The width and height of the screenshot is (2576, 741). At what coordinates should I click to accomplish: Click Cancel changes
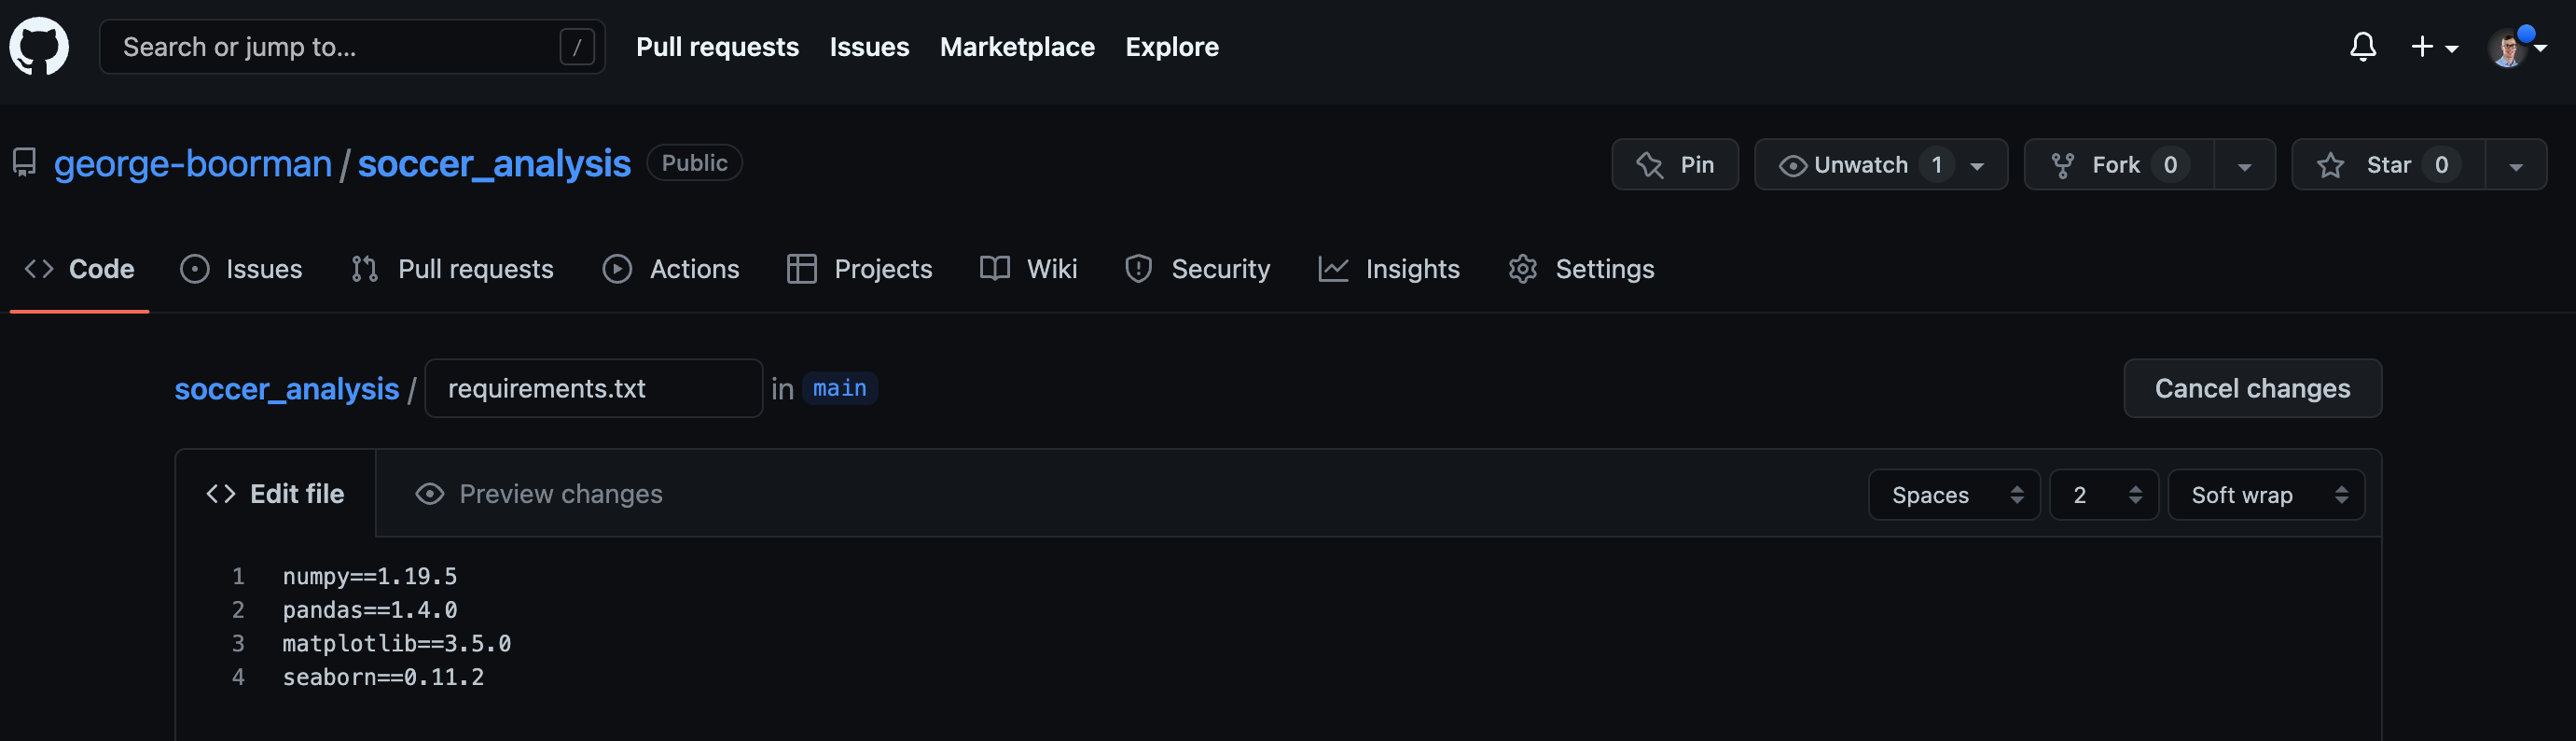pyautogui.click(x=2252, y=388)
